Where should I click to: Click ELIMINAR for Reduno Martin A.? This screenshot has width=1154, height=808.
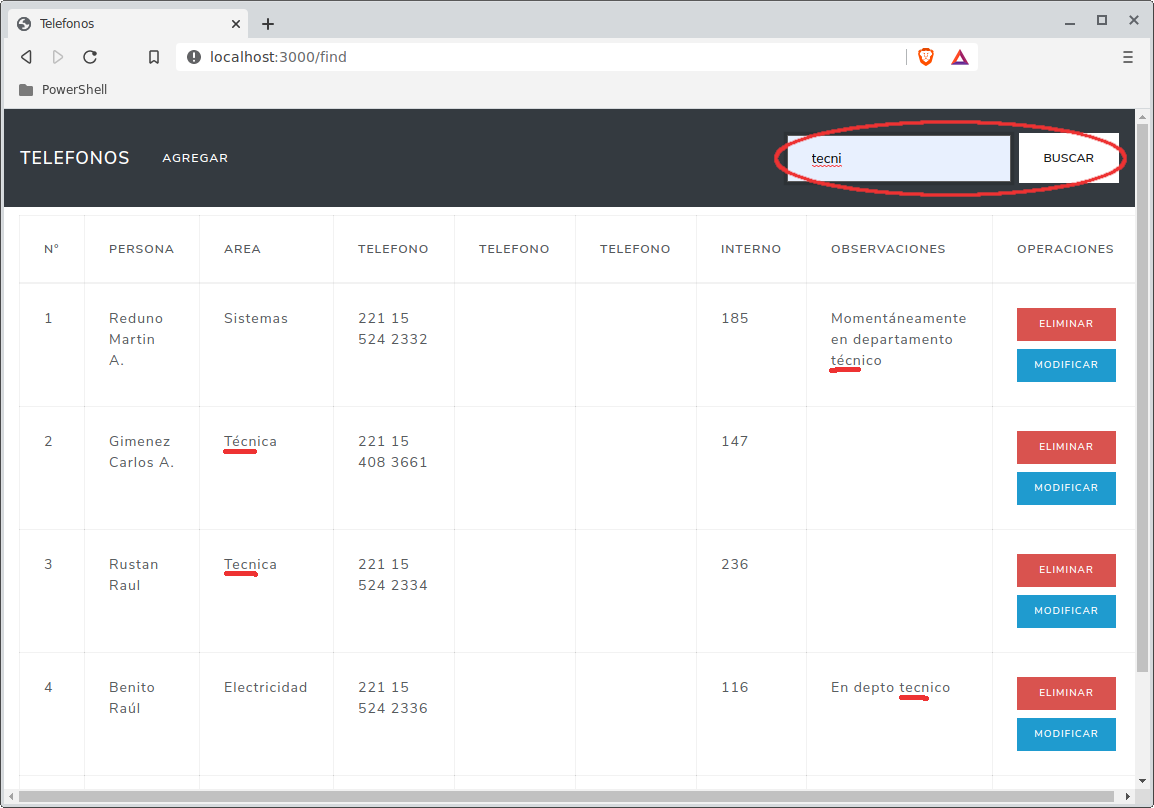(x=1066, y=324)
